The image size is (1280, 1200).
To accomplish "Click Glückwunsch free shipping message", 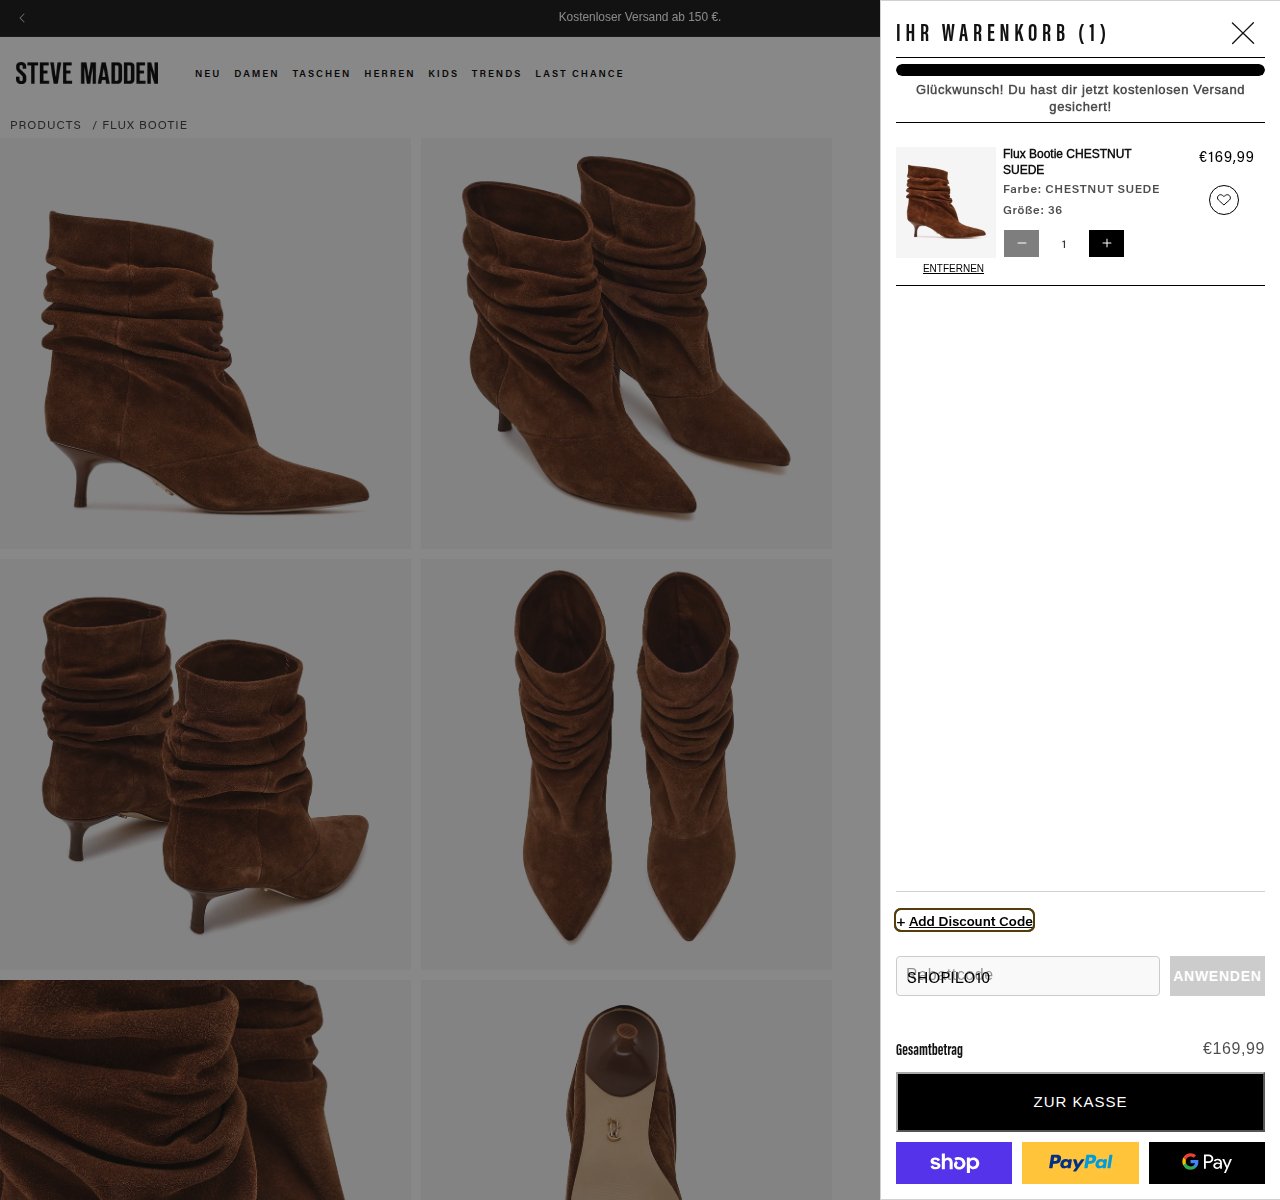I will pyautogui.click(x=1080, y=98).
